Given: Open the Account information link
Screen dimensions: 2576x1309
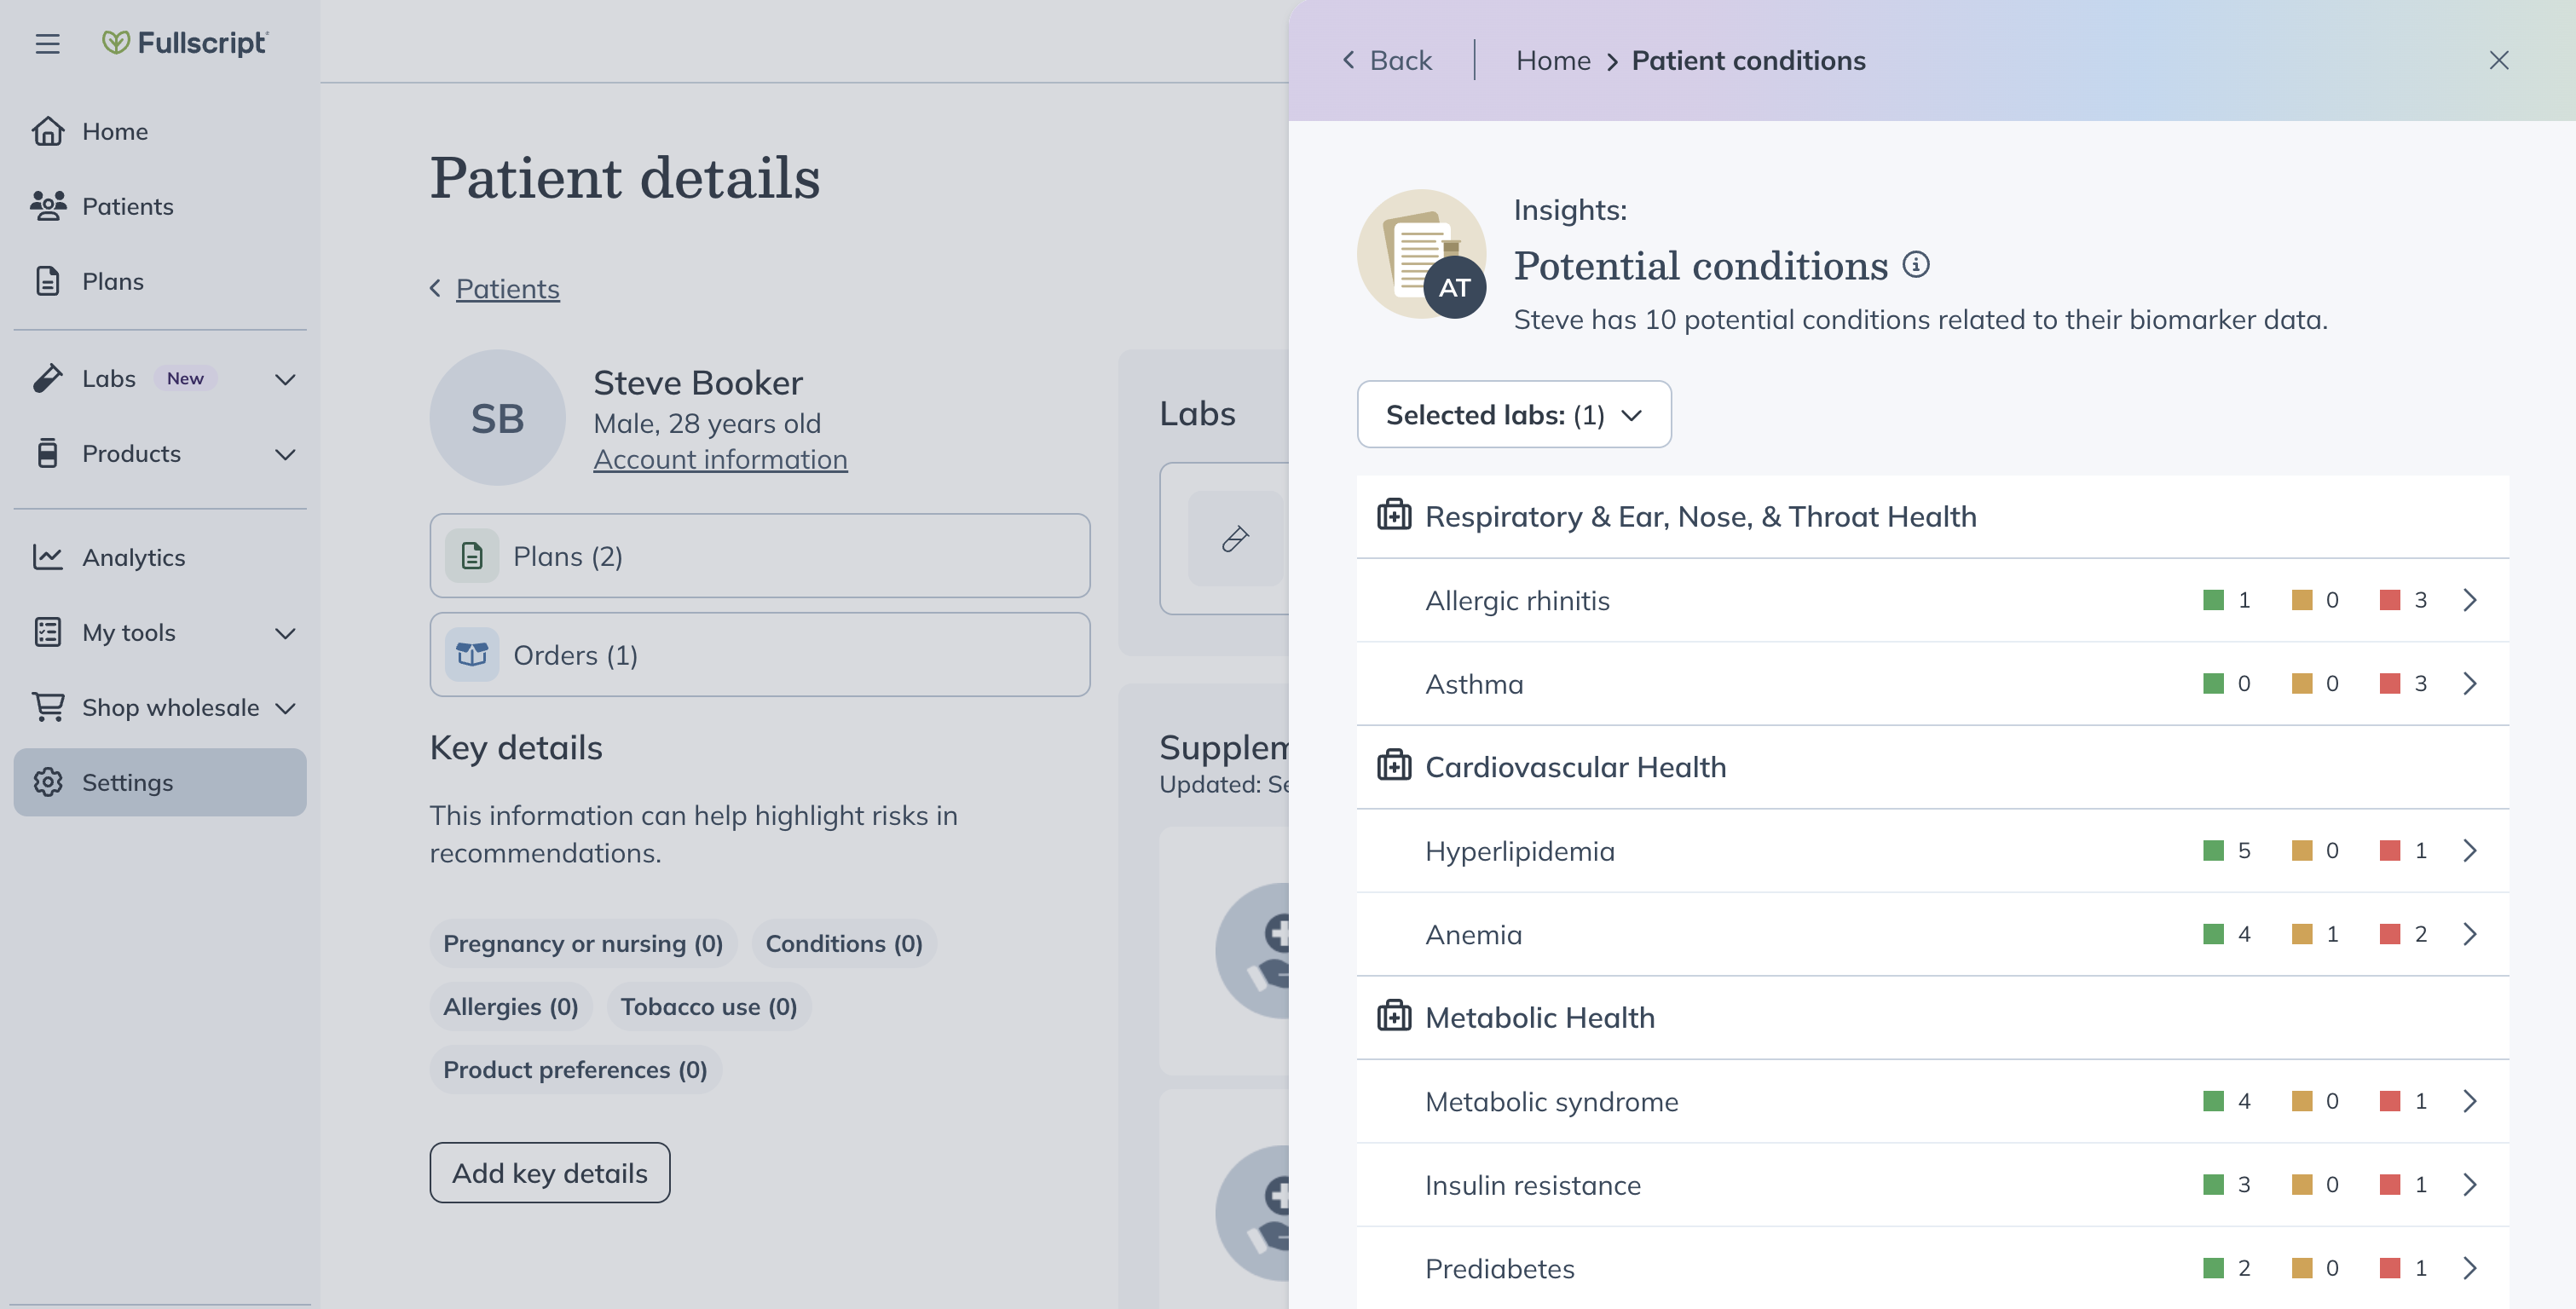Looking at the screenshot, I should pyautogui.click(x=719, y=459).
